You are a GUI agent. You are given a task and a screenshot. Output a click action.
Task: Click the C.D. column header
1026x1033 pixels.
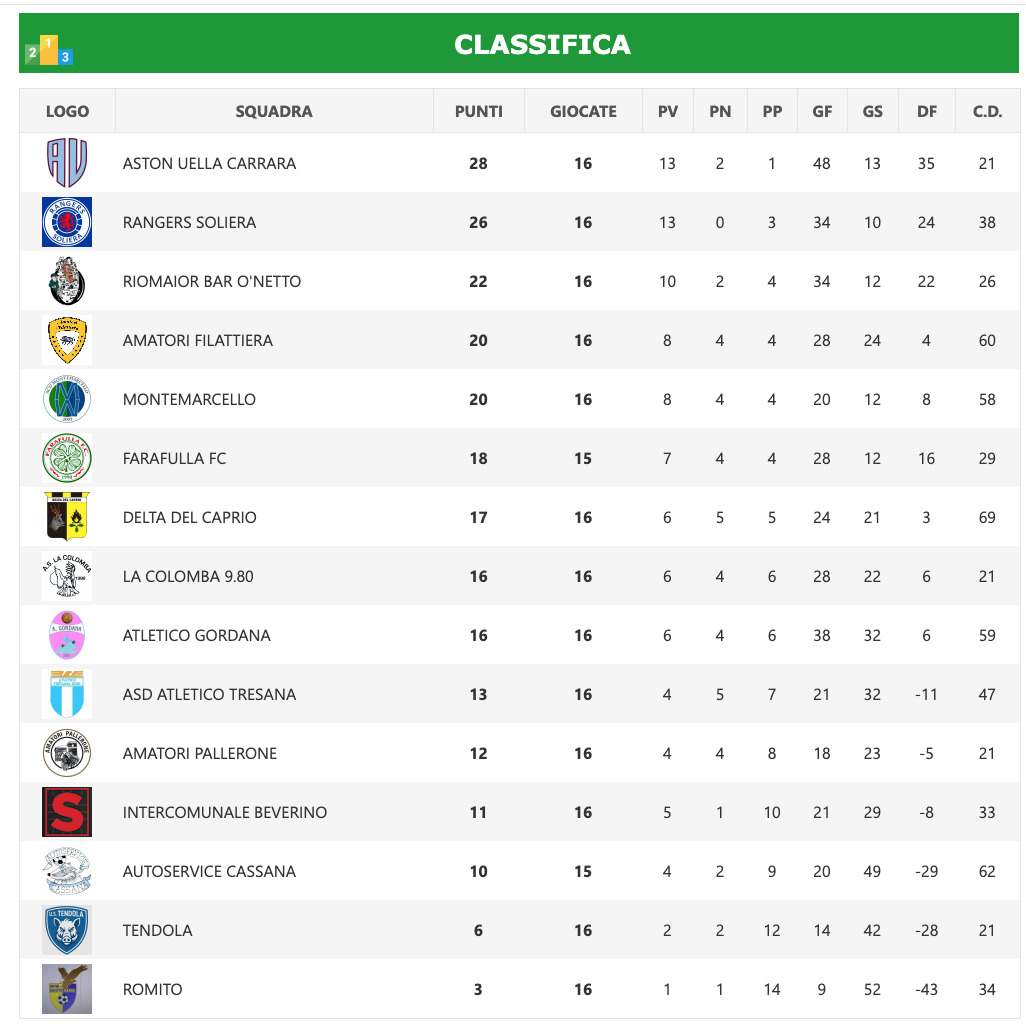tap(987, 111)
